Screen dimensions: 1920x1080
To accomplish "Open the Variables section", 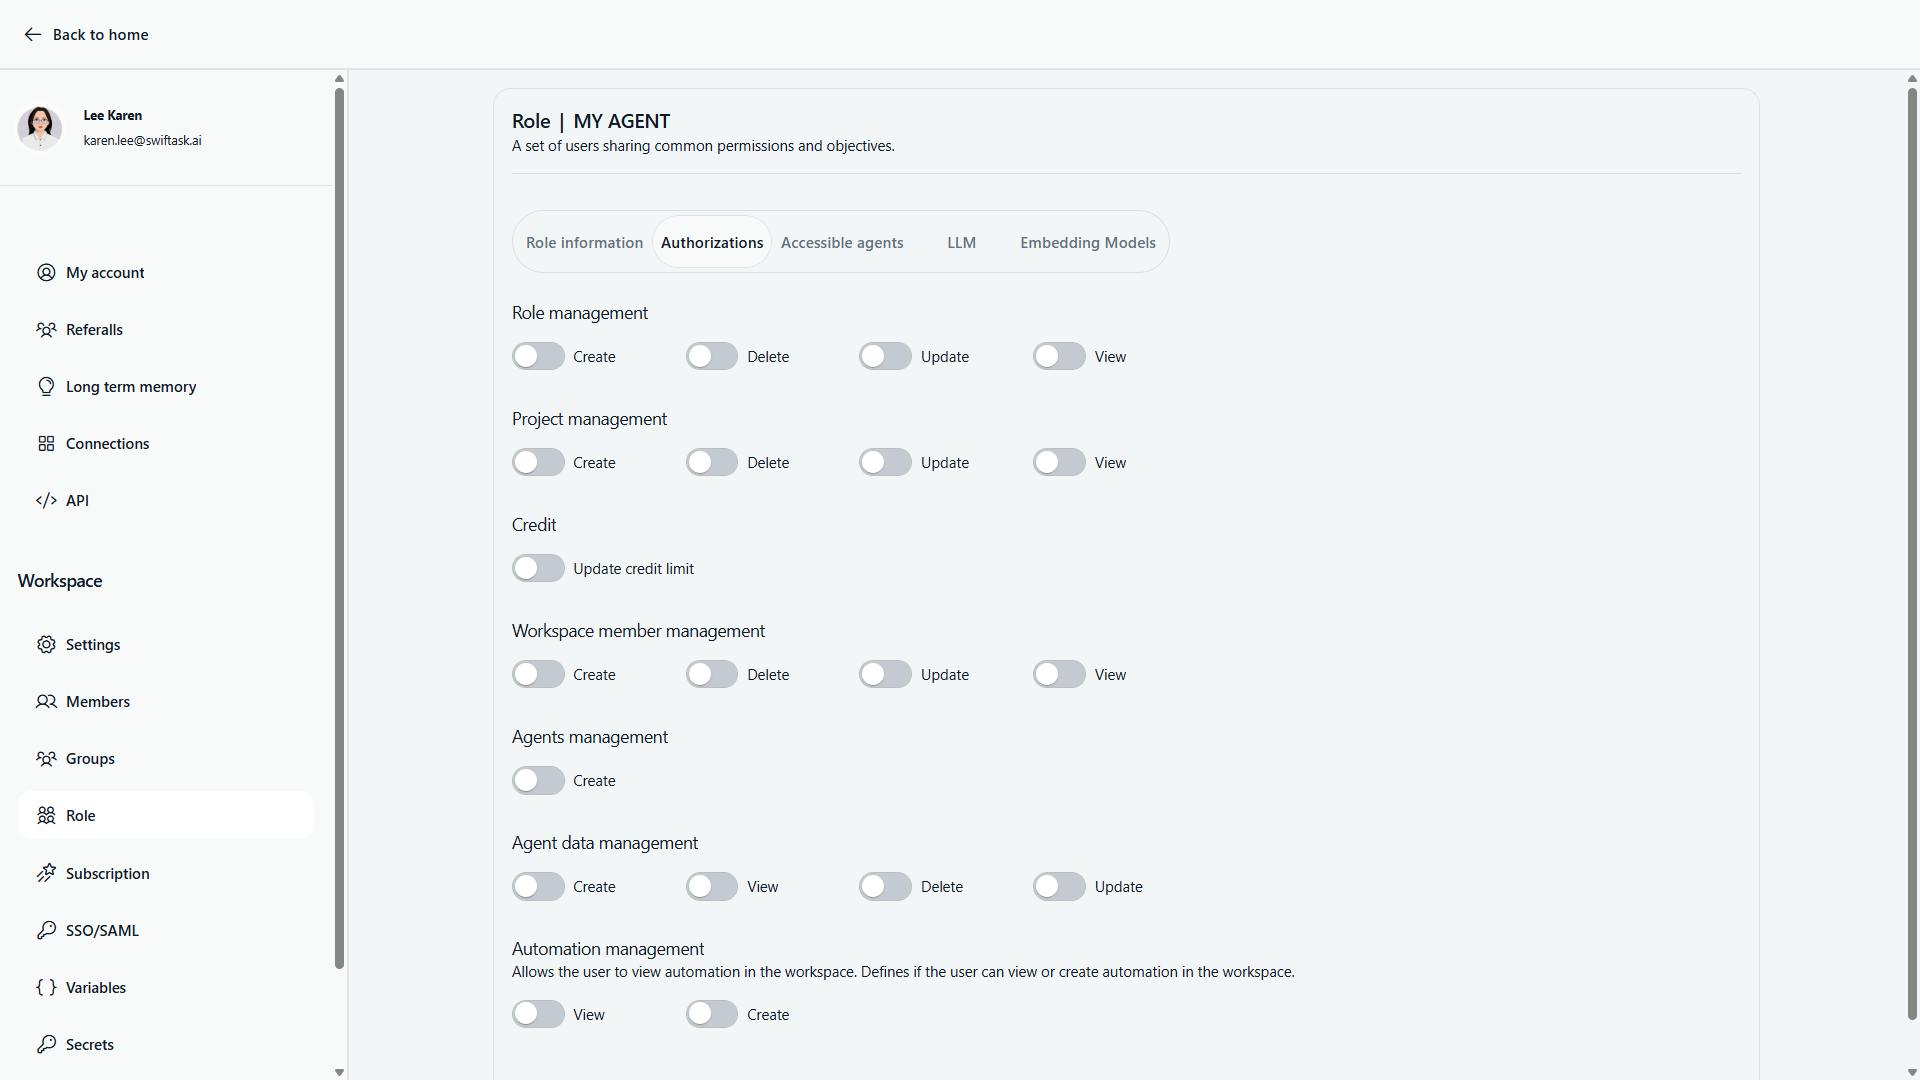I will click(96, 987).
